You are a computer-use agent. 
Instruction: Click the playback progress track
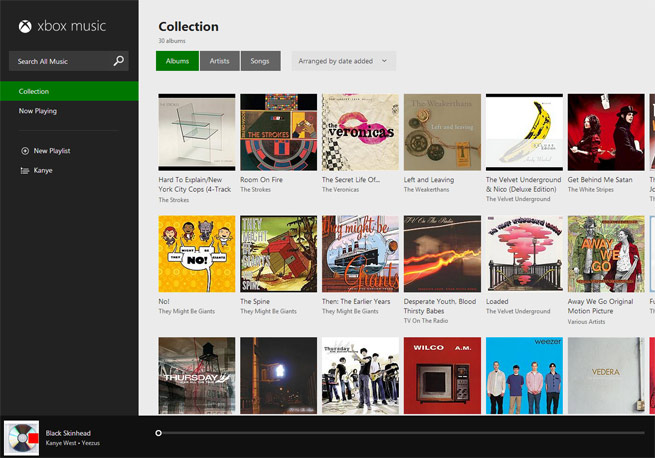(x=403, y=433)
